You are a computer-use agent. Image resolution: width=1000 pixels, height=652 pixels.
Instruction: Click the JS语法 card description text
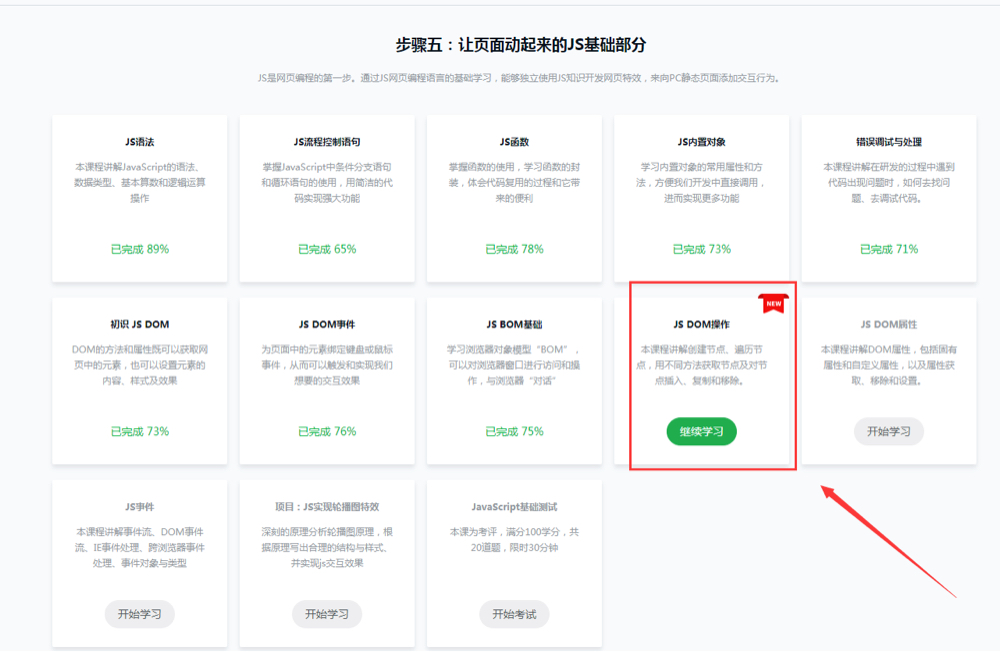click(140, 182)
